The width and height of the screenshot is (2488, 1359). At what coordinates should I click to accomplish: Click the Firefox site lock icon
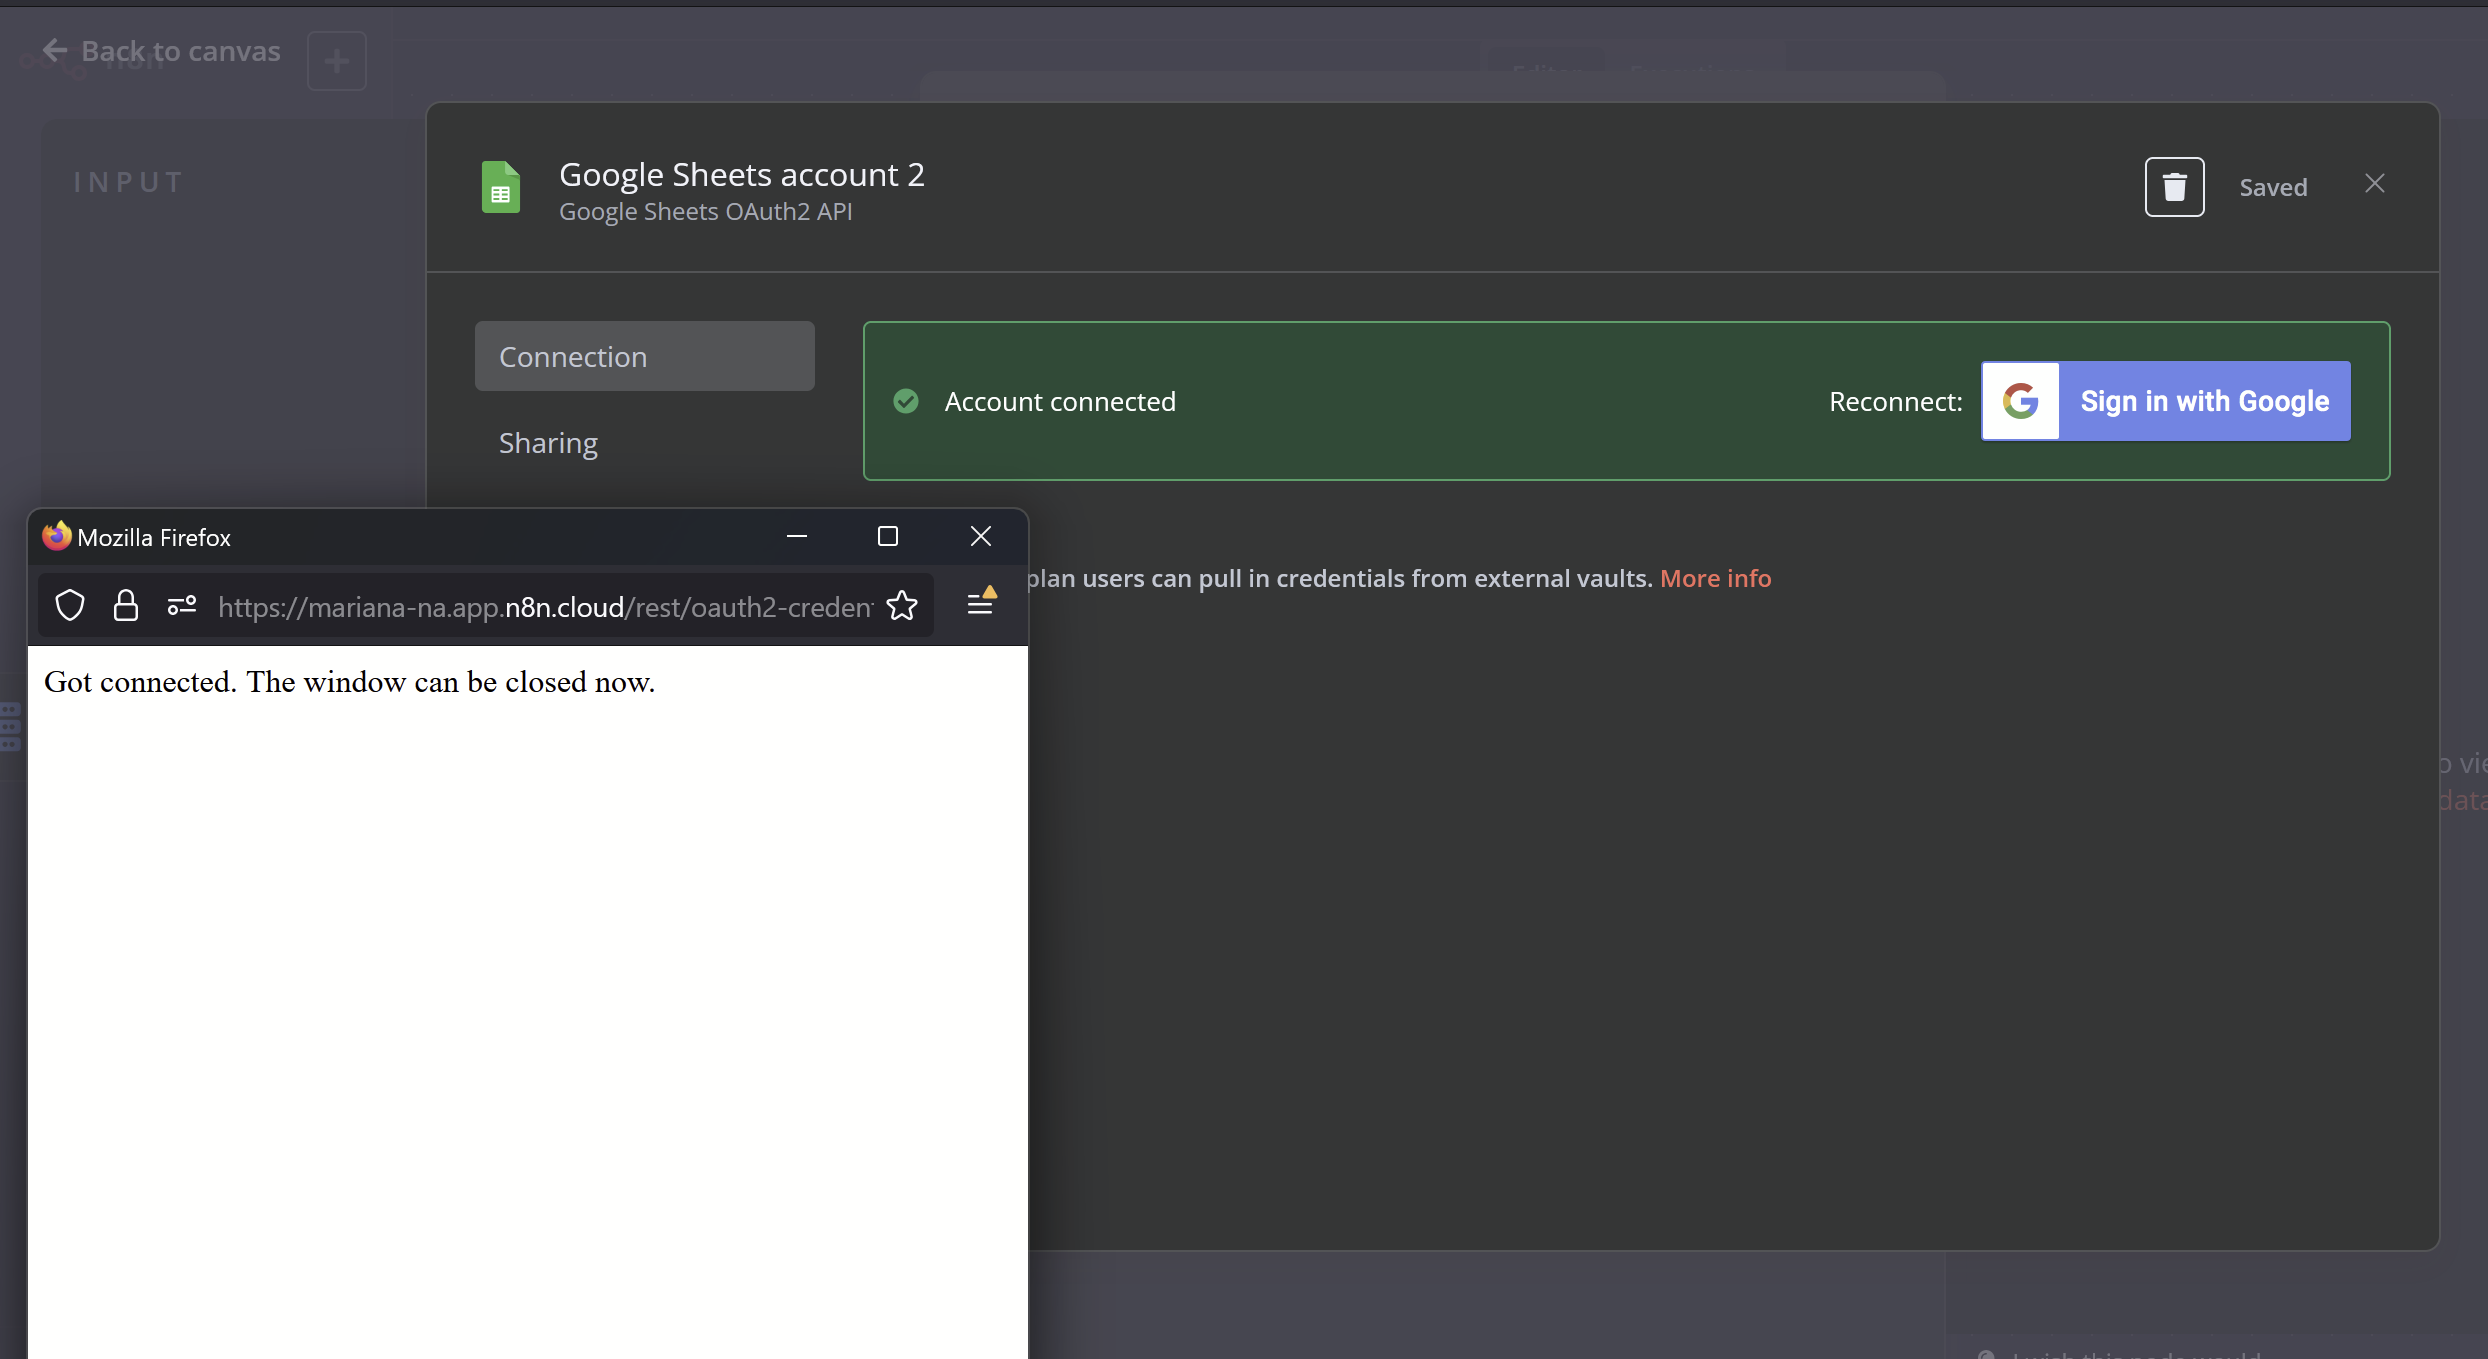pos(126,605)
